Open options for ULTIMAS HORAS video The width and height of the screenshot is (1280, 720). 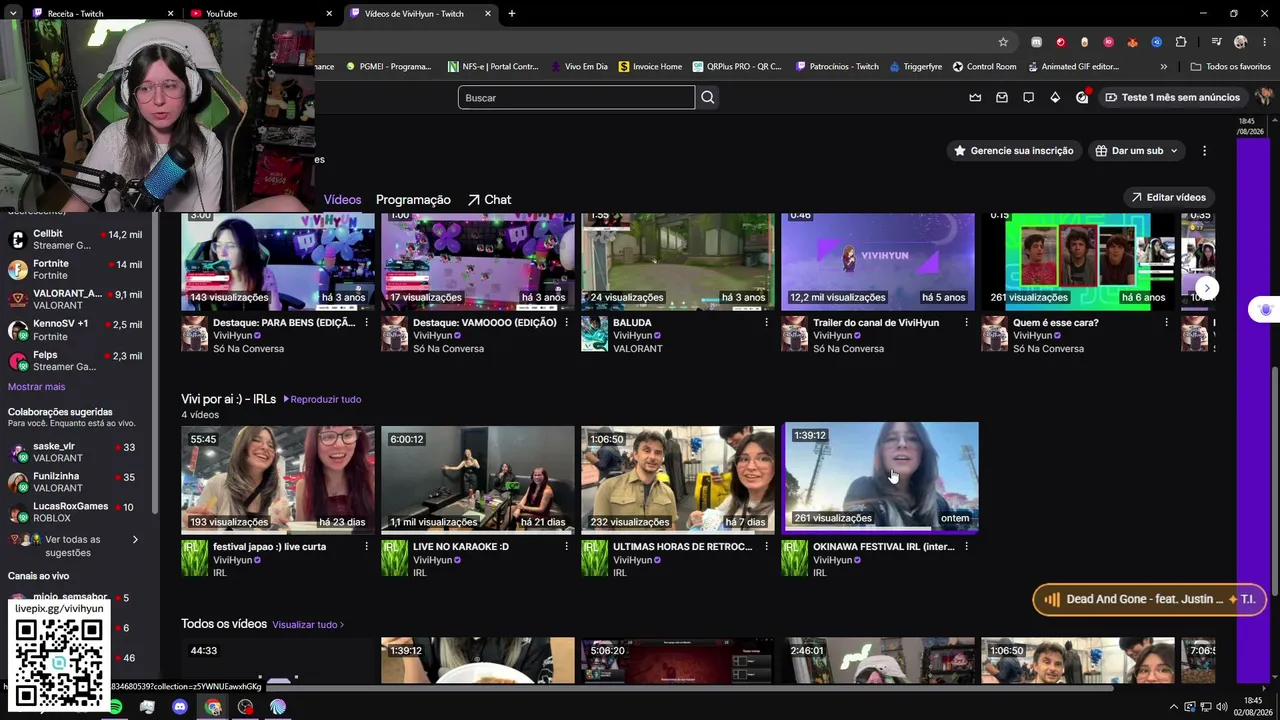(x=766, y=547)
